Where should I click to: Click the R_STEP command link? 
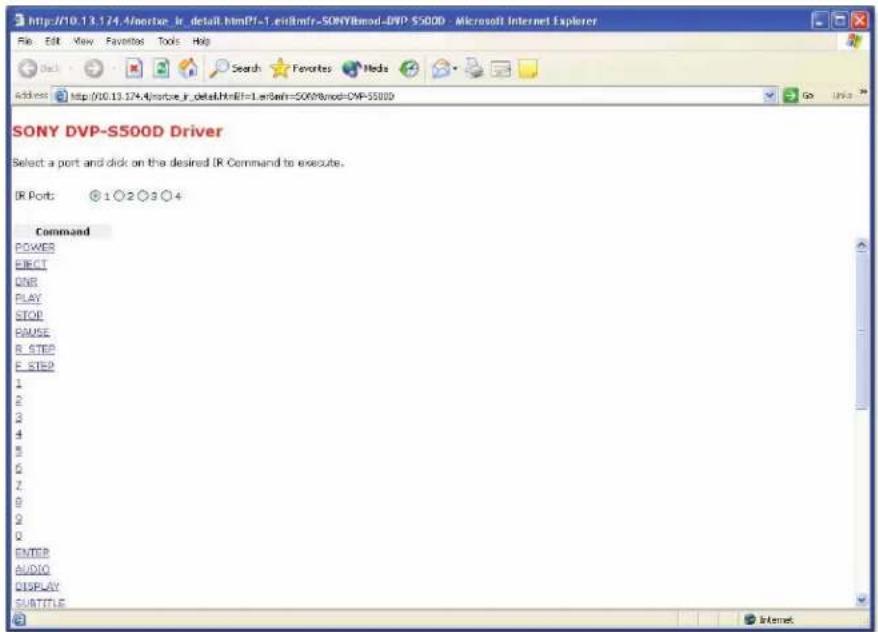[35, 349]
